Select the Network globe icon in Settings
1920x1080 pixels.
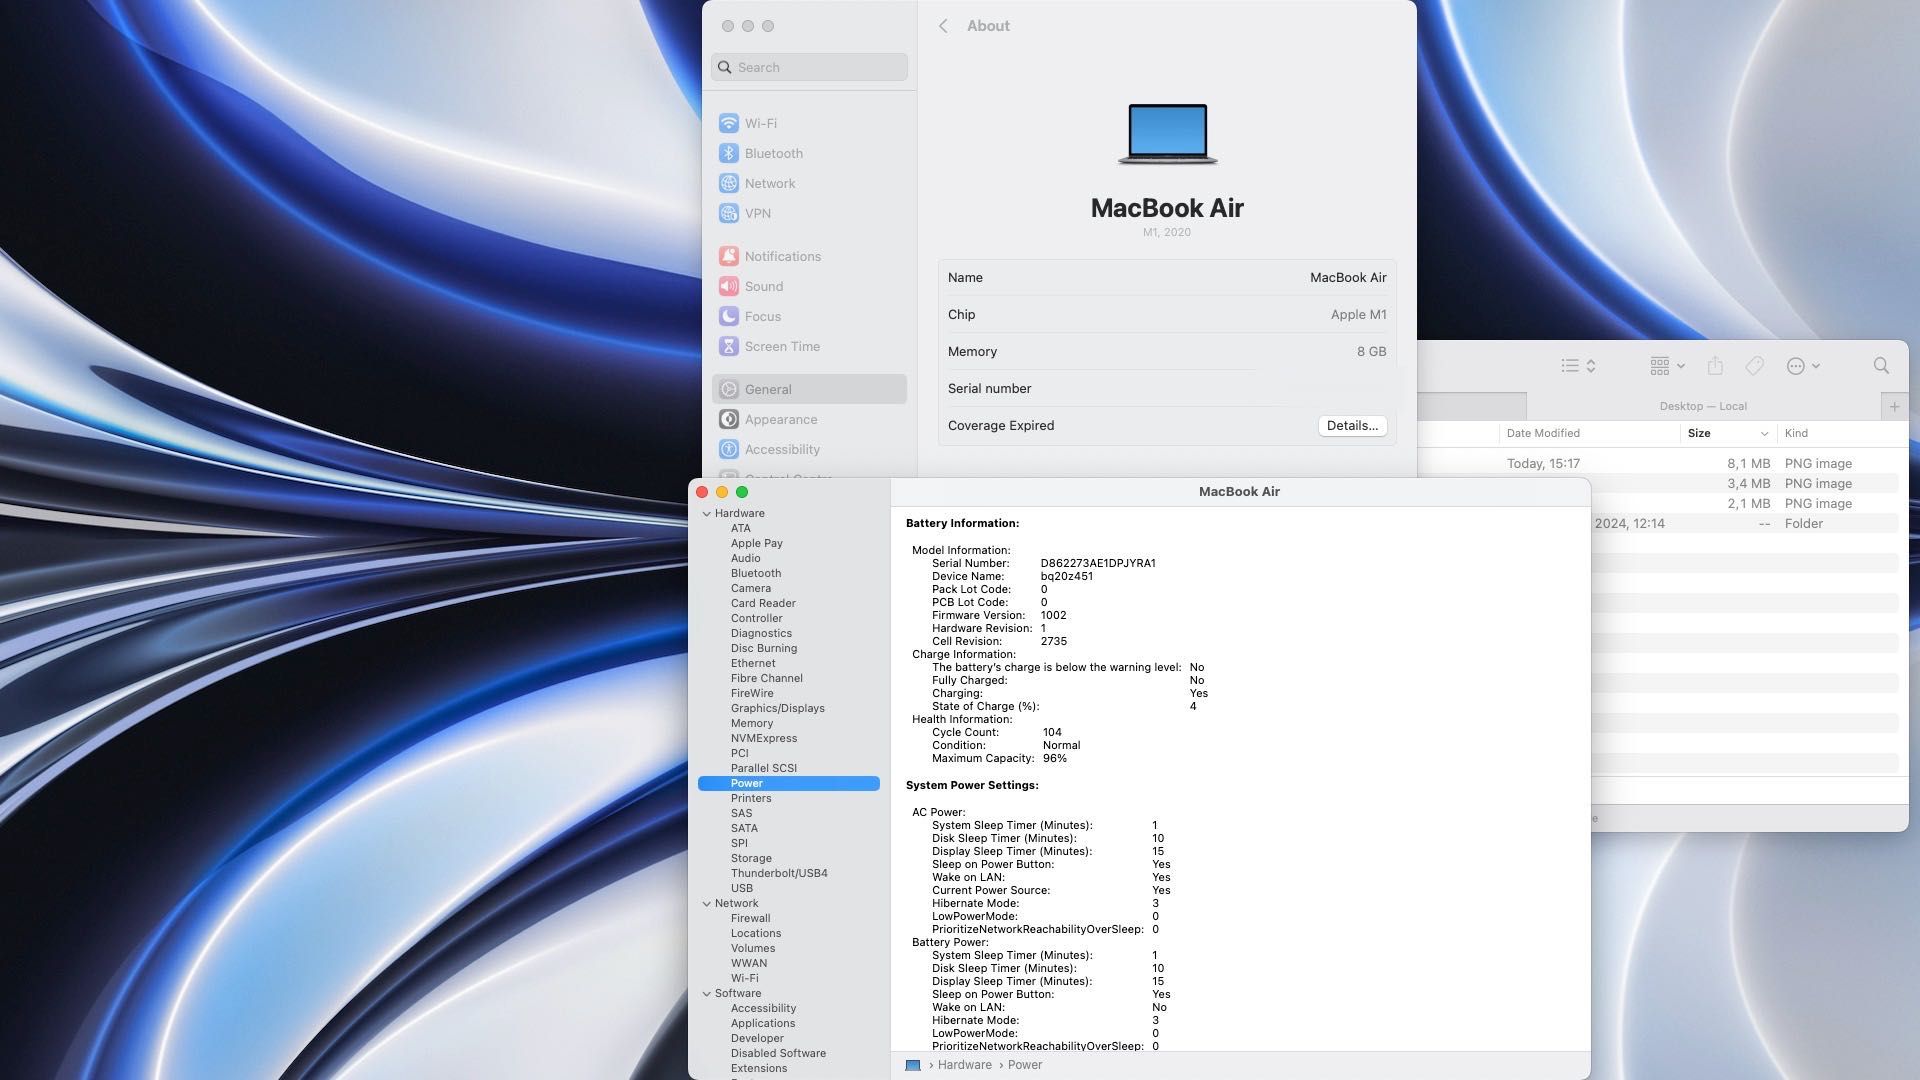pos(729,183)
